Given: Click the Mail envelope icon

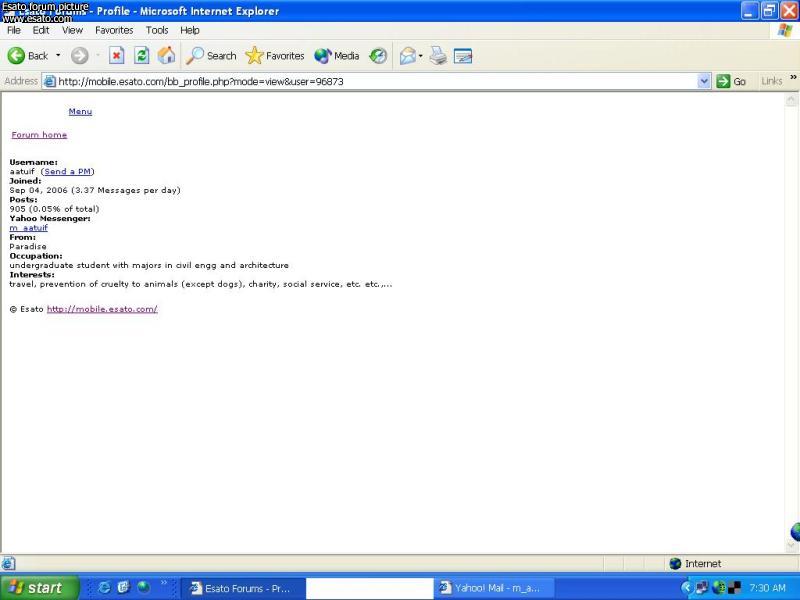Looking at the screenshot, I should tap(407, 56).
